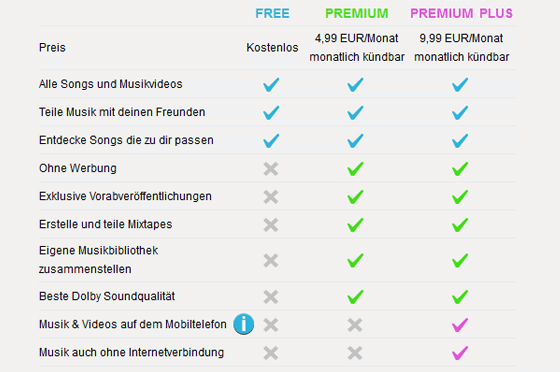Screen dimensions: 560x372
Task: Click the Exklusive Vorabveröffentlichungen feature label
Action: click(125, 196)
